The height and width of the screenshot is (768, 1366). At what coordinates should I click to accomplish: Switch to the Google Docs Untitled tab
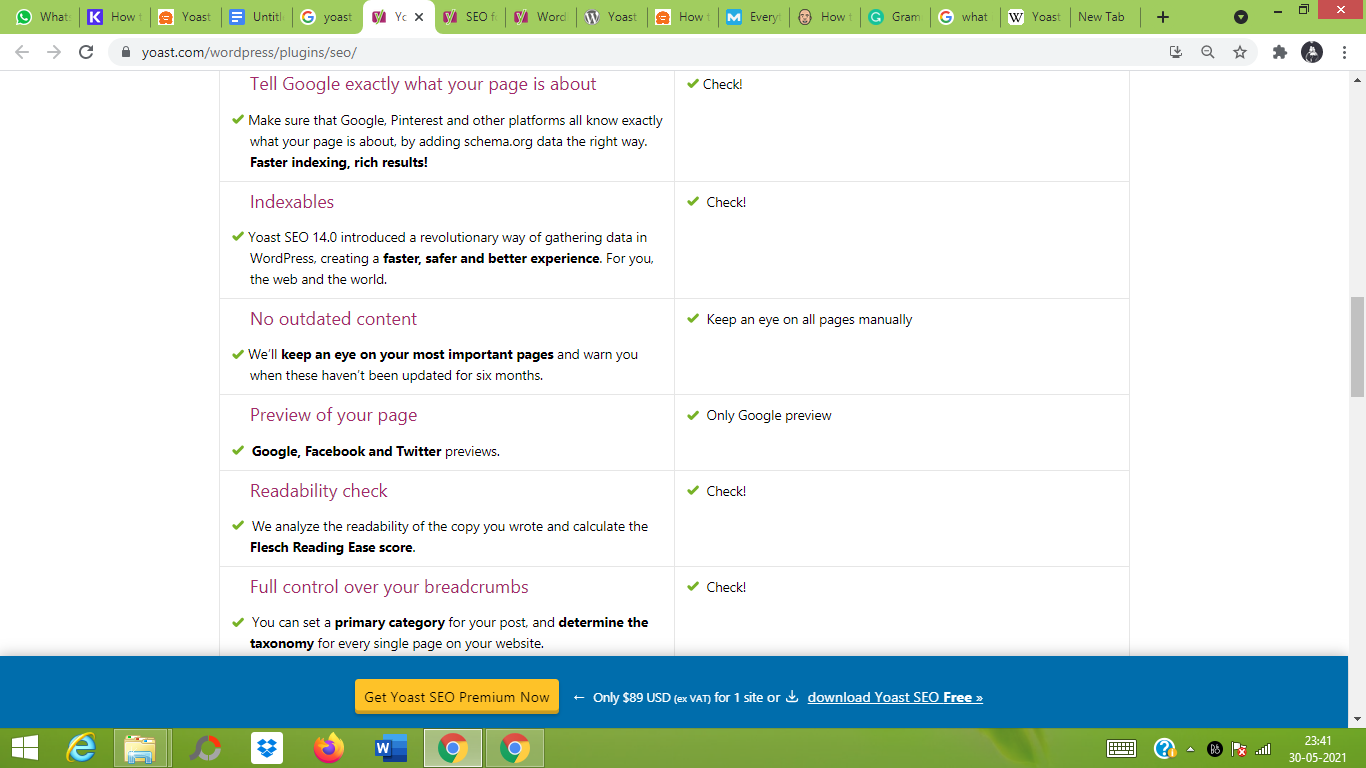[256, 17]
